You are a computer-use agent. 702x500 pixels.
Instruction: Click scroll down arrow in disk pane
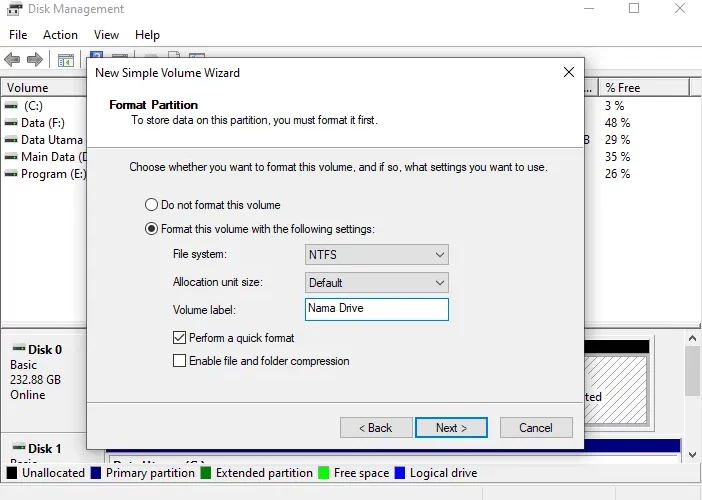692,455
